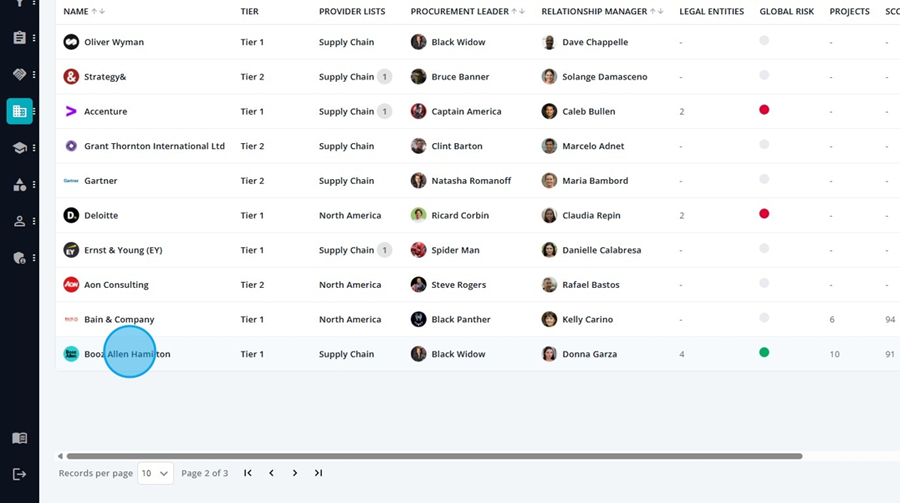Go to the next page
This screenshot has width=900, height=503.
pos(295,473)
